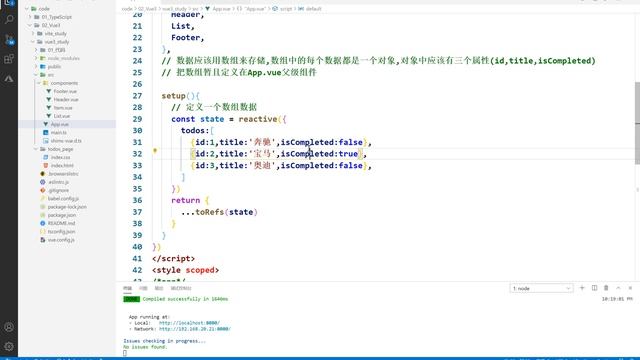640x360 pixels.
Task: Open the Network 192.168 URL link in terminal
Action: click(x=195, y=329)
